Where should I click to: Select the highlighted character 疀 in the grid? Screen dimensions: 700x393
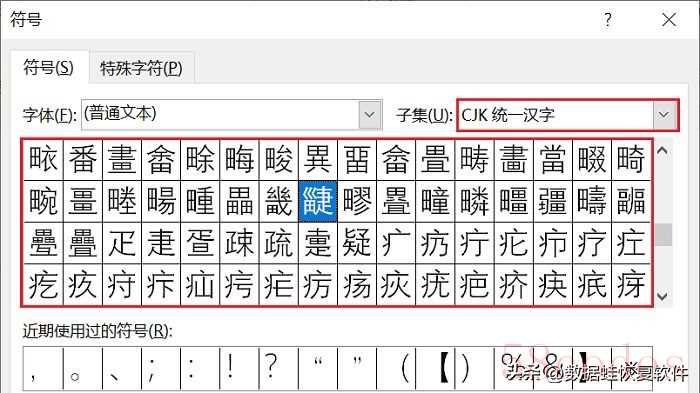[x=317, y=201]
